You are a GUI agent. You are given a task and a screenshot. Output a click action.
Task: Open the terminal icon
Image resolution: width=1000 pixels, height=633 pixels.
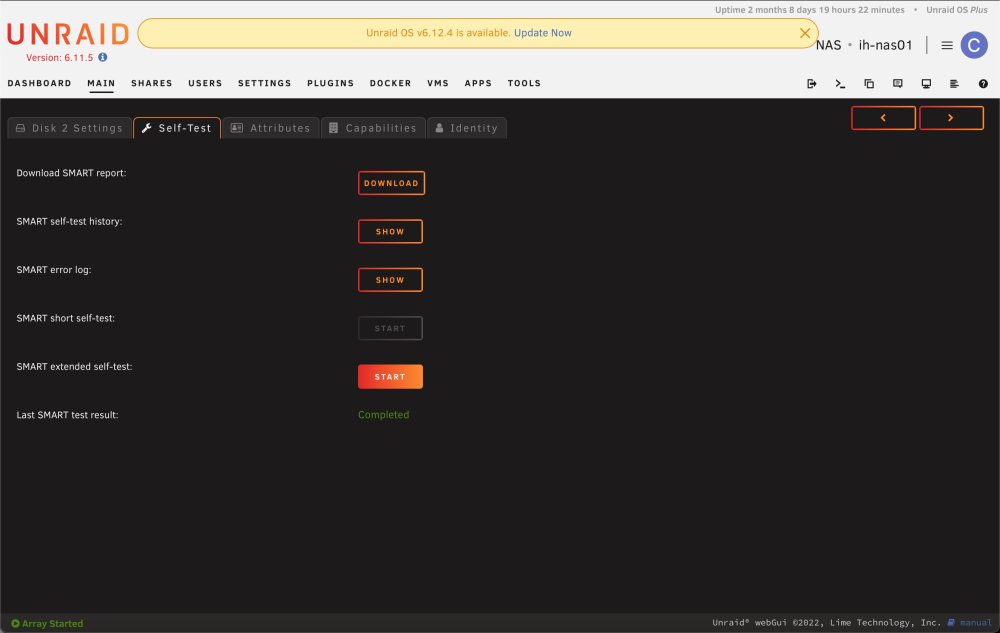(840, 84)
